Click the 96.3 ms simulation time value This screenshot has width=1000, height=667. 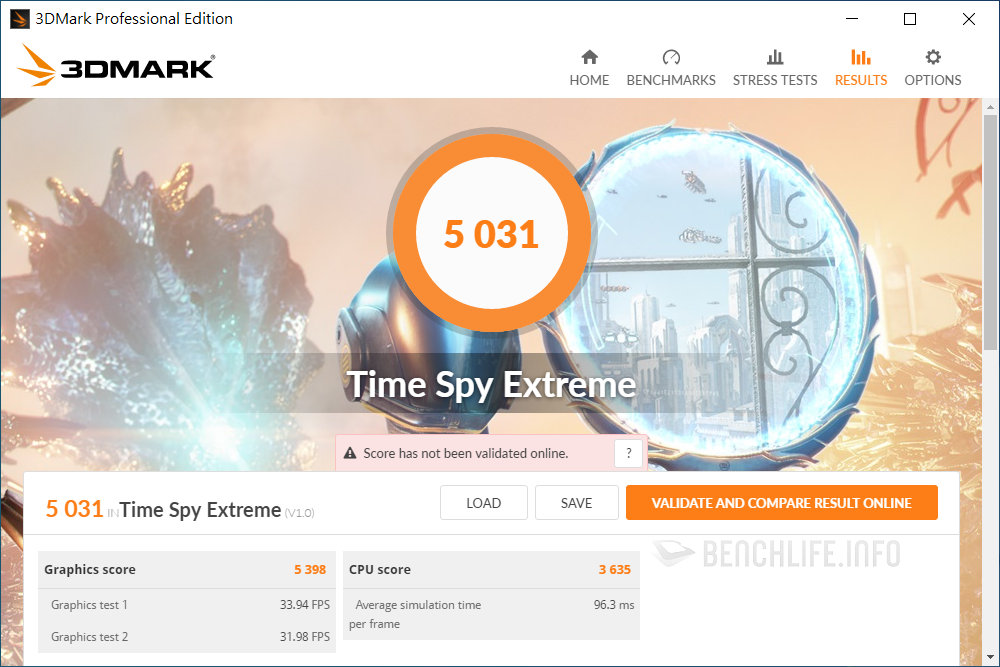tap(614, 605)
